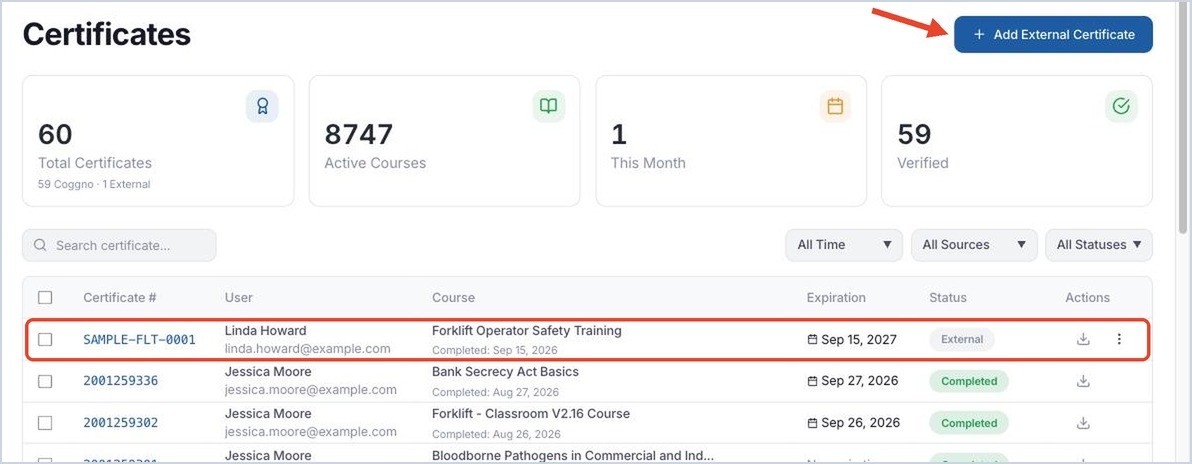Image resolution: width=1192 pixels, height=464 pixels.
Task: Click the Bank Secrecy Act Basics course name
Action: click(506, 372)
